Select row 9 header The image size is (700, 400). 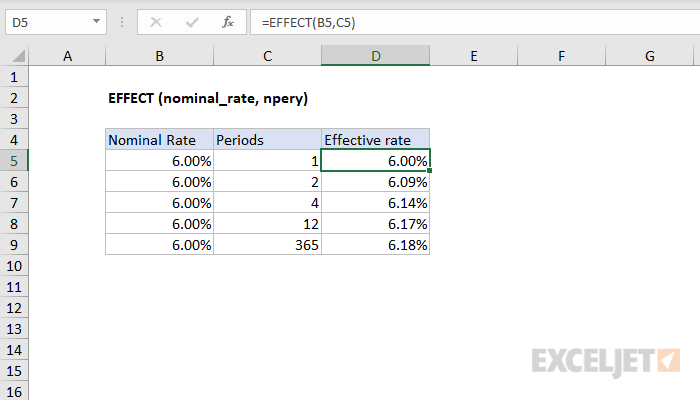coord(14,245)
